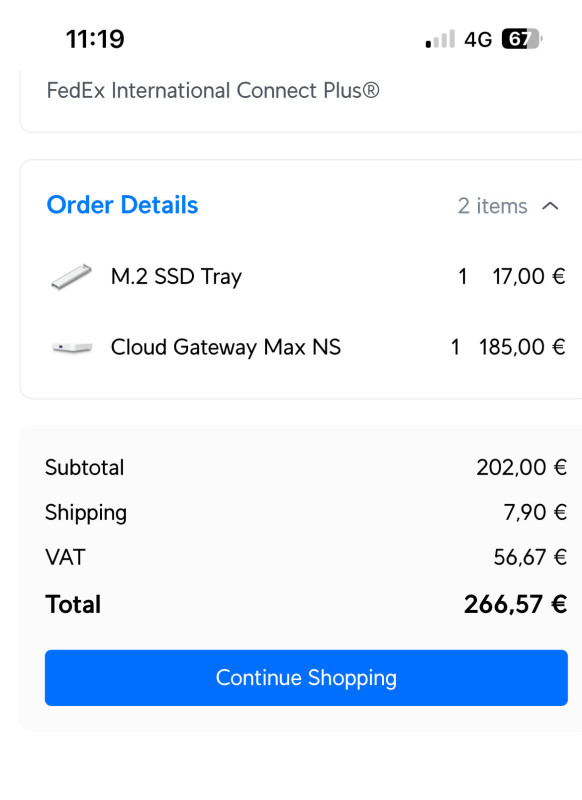
Task: Tap the M.2 SSD Tray product image
Action: 71,277
